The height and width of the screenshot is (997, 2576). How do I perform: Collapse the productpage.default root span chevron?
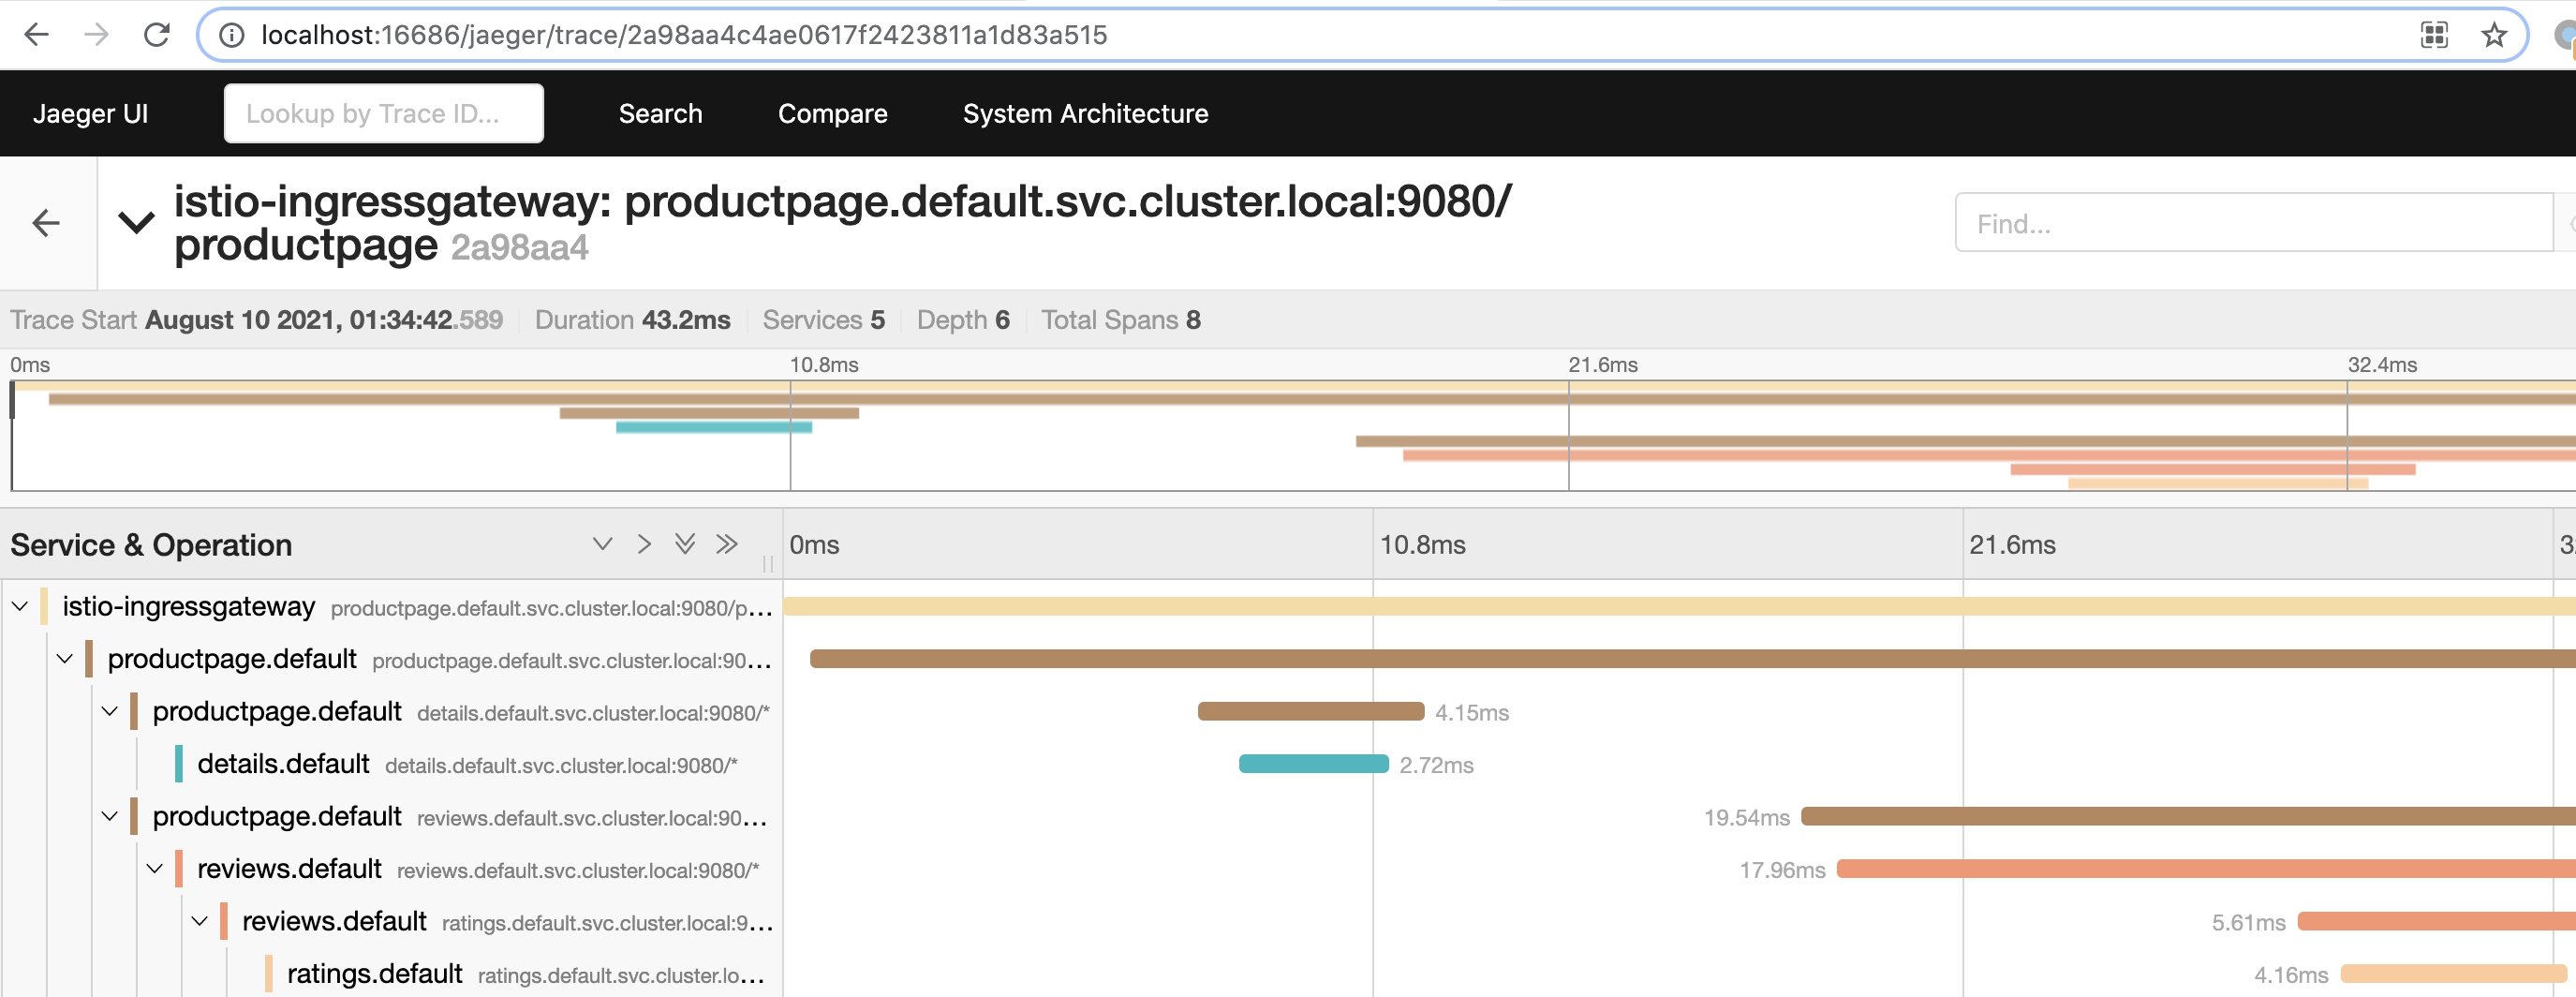click(65, 659)
